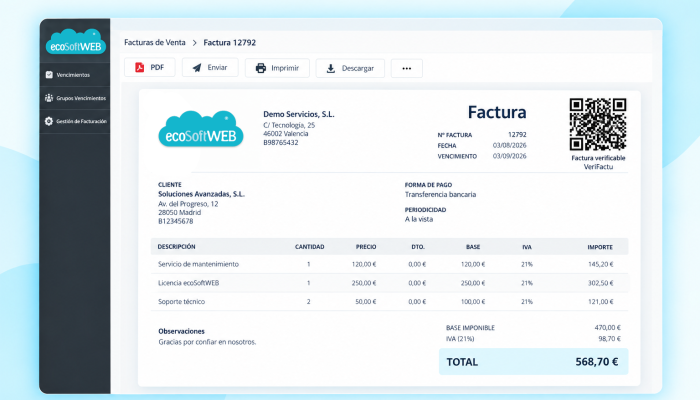Click the IVA (21%) 98,70 € value

pyautogui.click(x=609, y=339)
